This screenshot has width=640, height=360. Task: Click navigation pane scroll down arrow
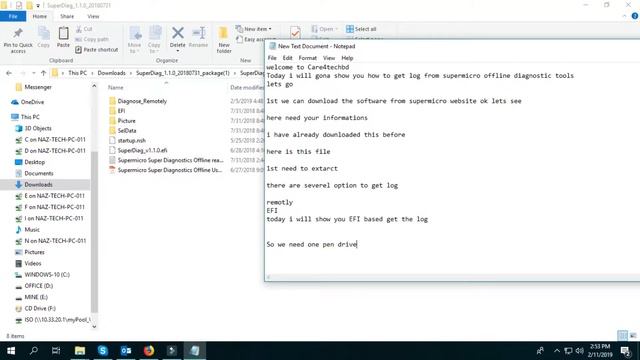[94, 326]
